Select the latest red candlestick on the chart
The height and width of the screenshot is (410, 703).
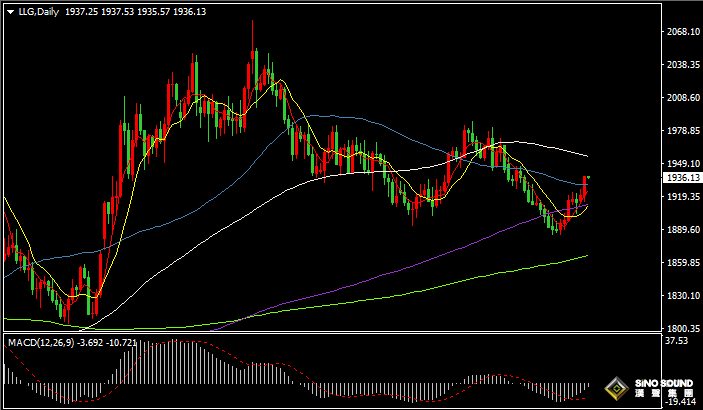585,184
